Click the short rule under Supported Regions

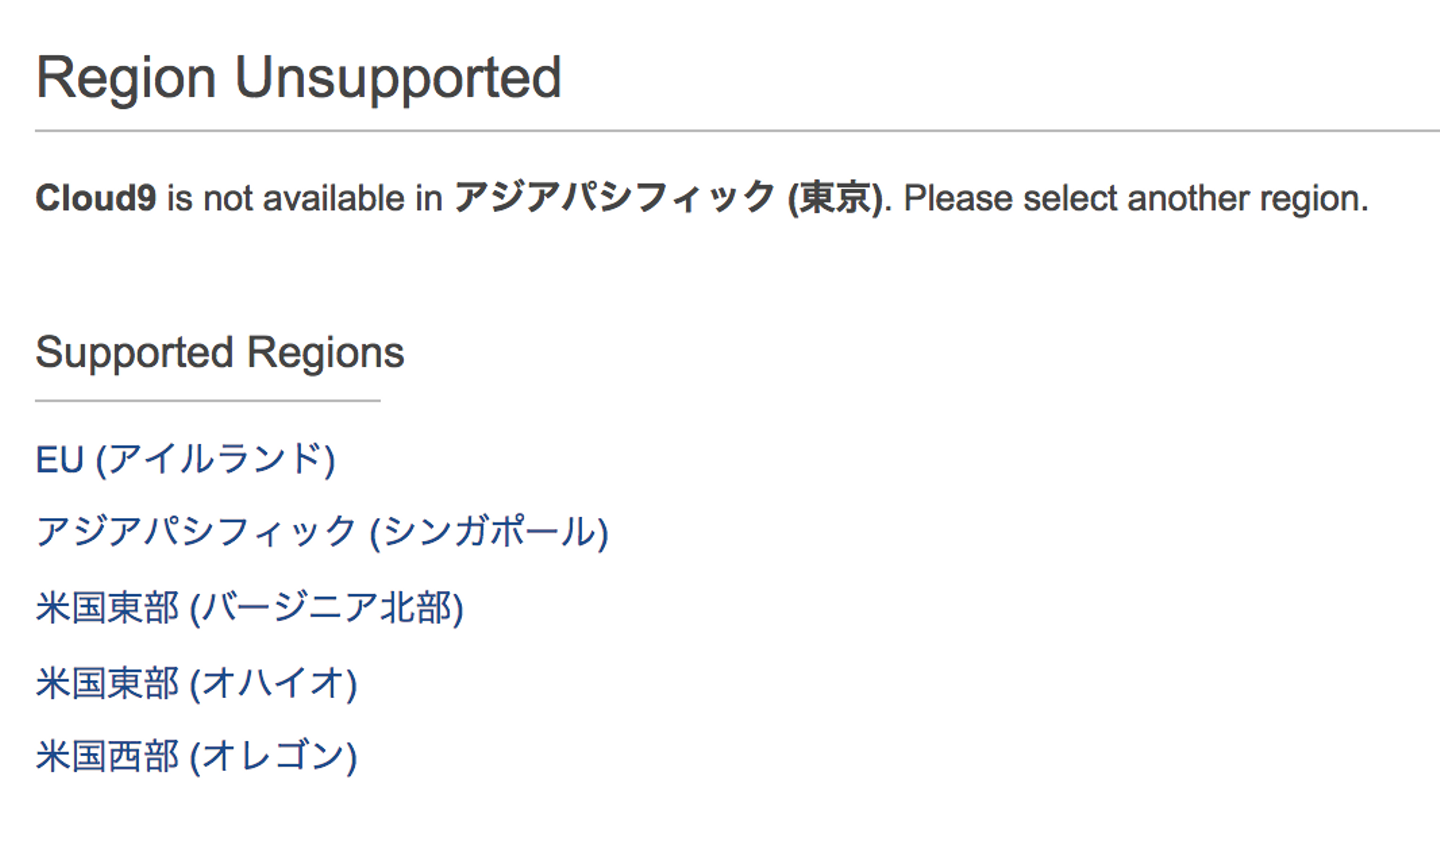coord(207,401)
